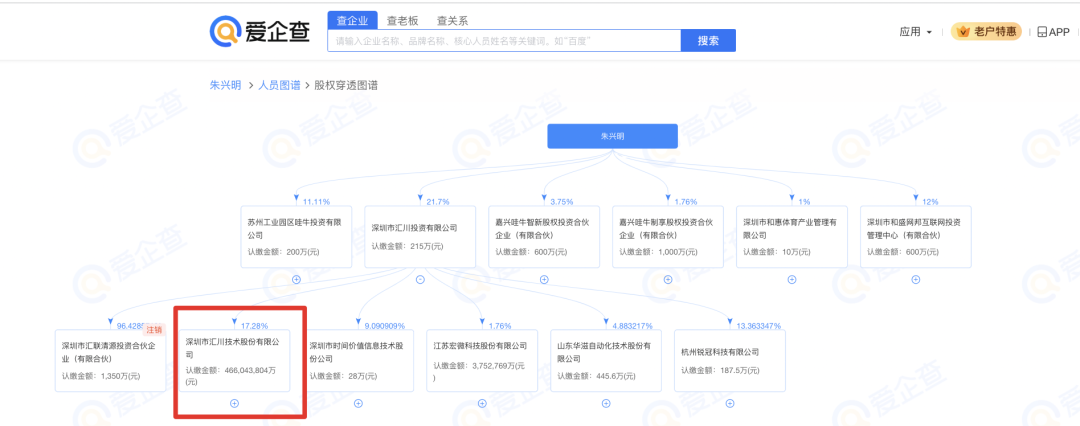This screenshot has width=1080, height=426.
Task: Click the 4.883217% share percentage label
Action: (633, 325)
